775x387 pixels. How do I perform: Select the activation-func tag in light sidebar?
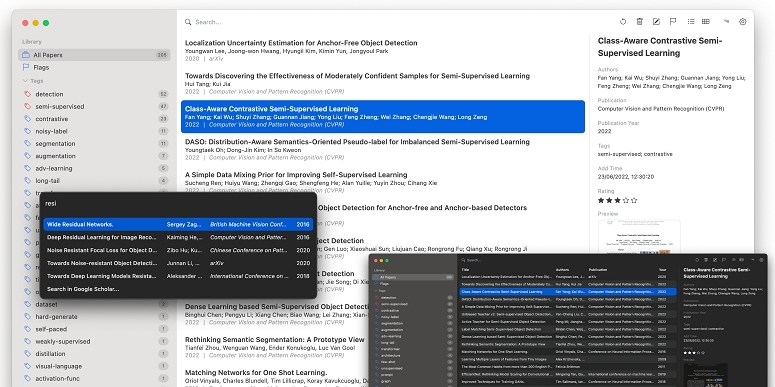click(x=95, y=379)
